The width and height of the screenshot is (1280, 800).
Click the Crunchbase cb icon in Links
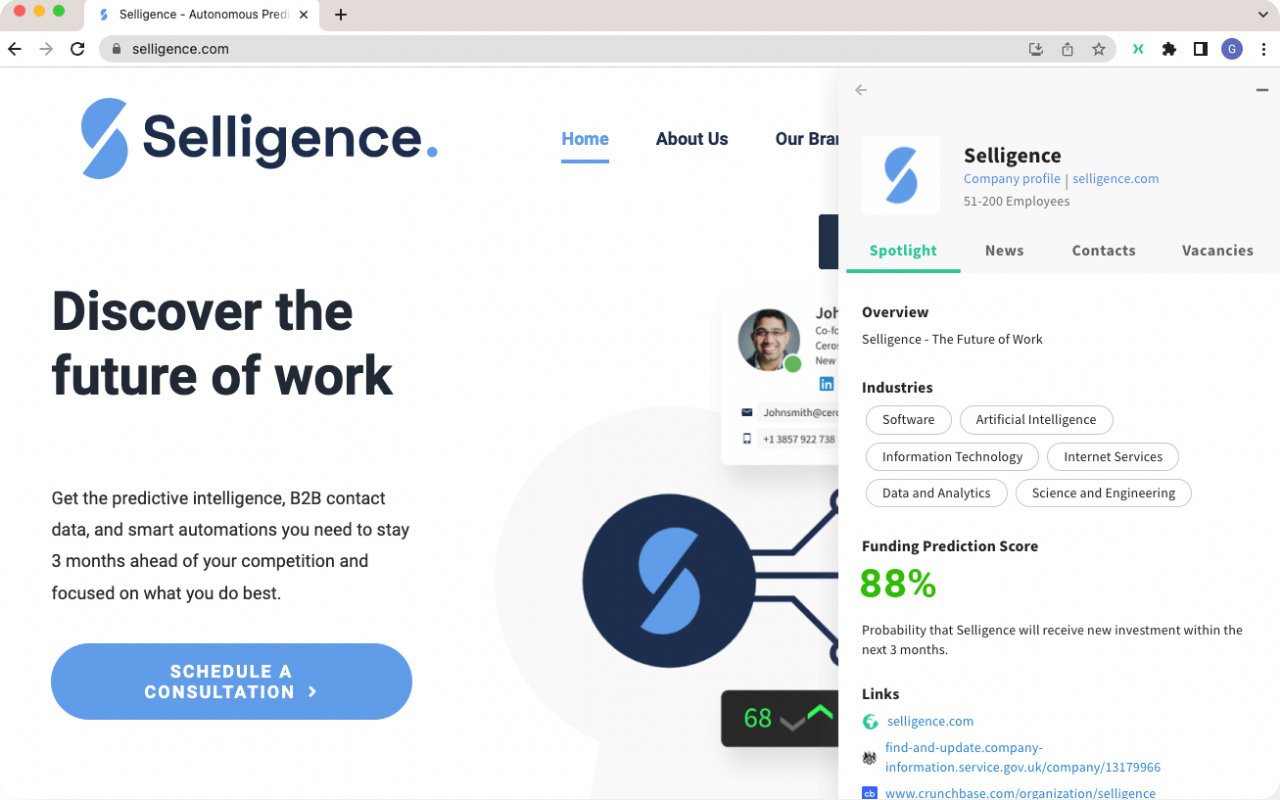click(869, 792)
